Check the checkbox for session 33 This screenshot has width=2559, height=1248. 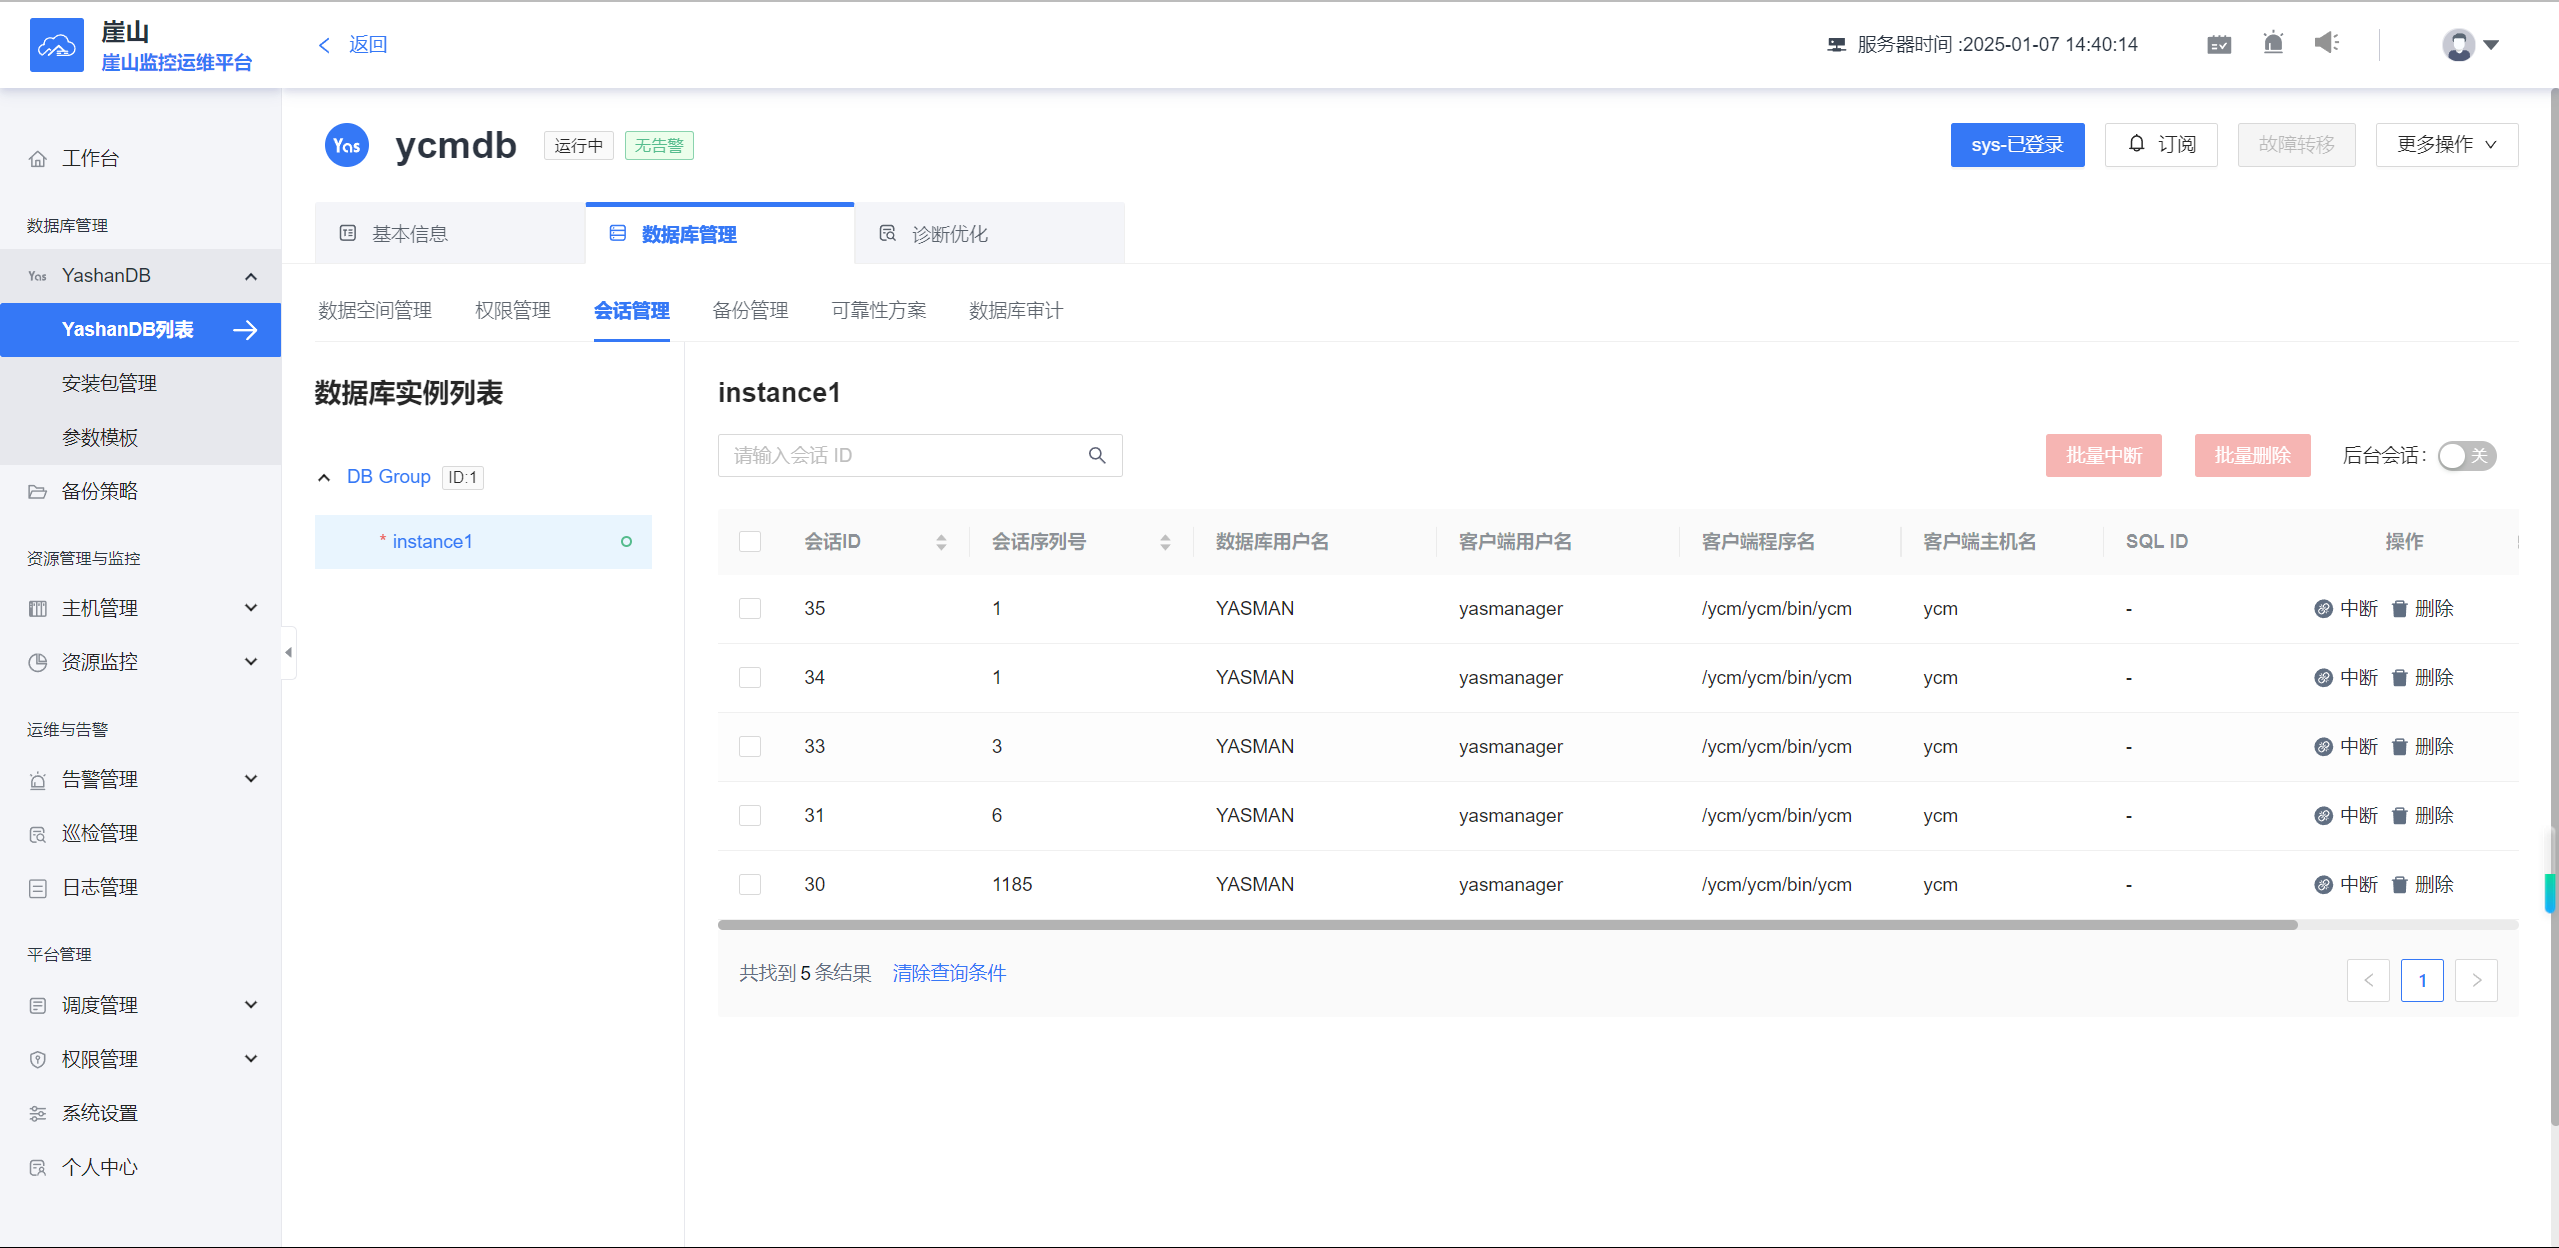750,746
